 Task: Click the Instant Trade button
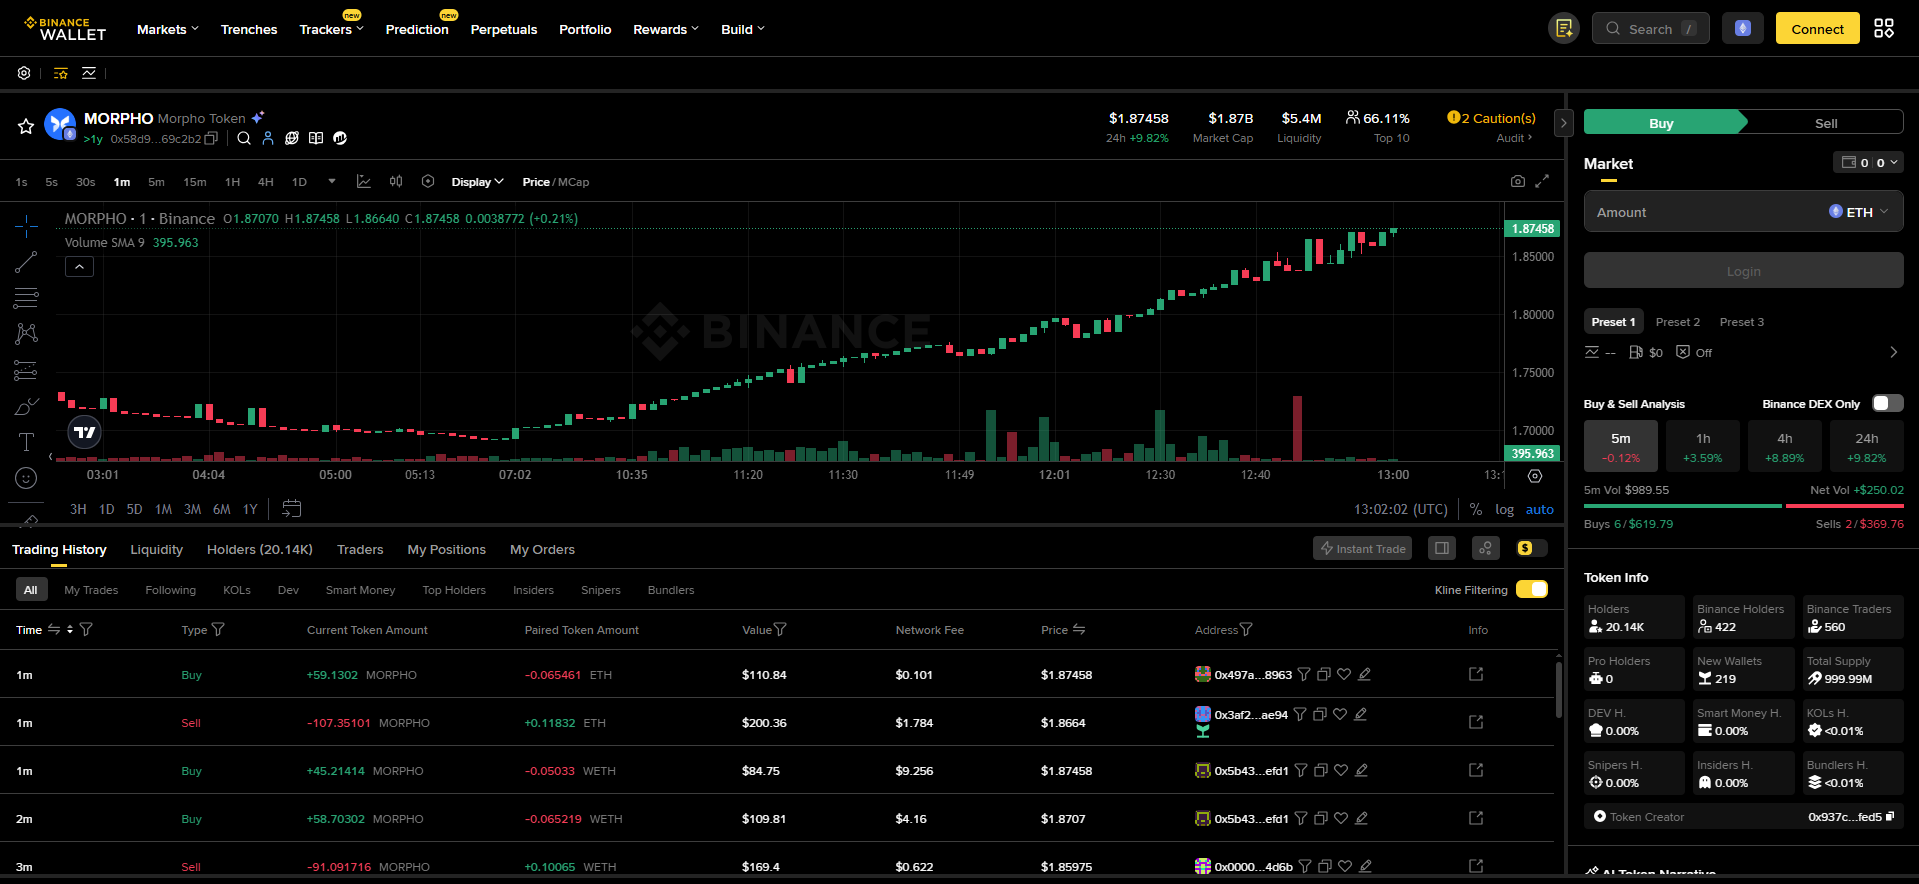1362,548
